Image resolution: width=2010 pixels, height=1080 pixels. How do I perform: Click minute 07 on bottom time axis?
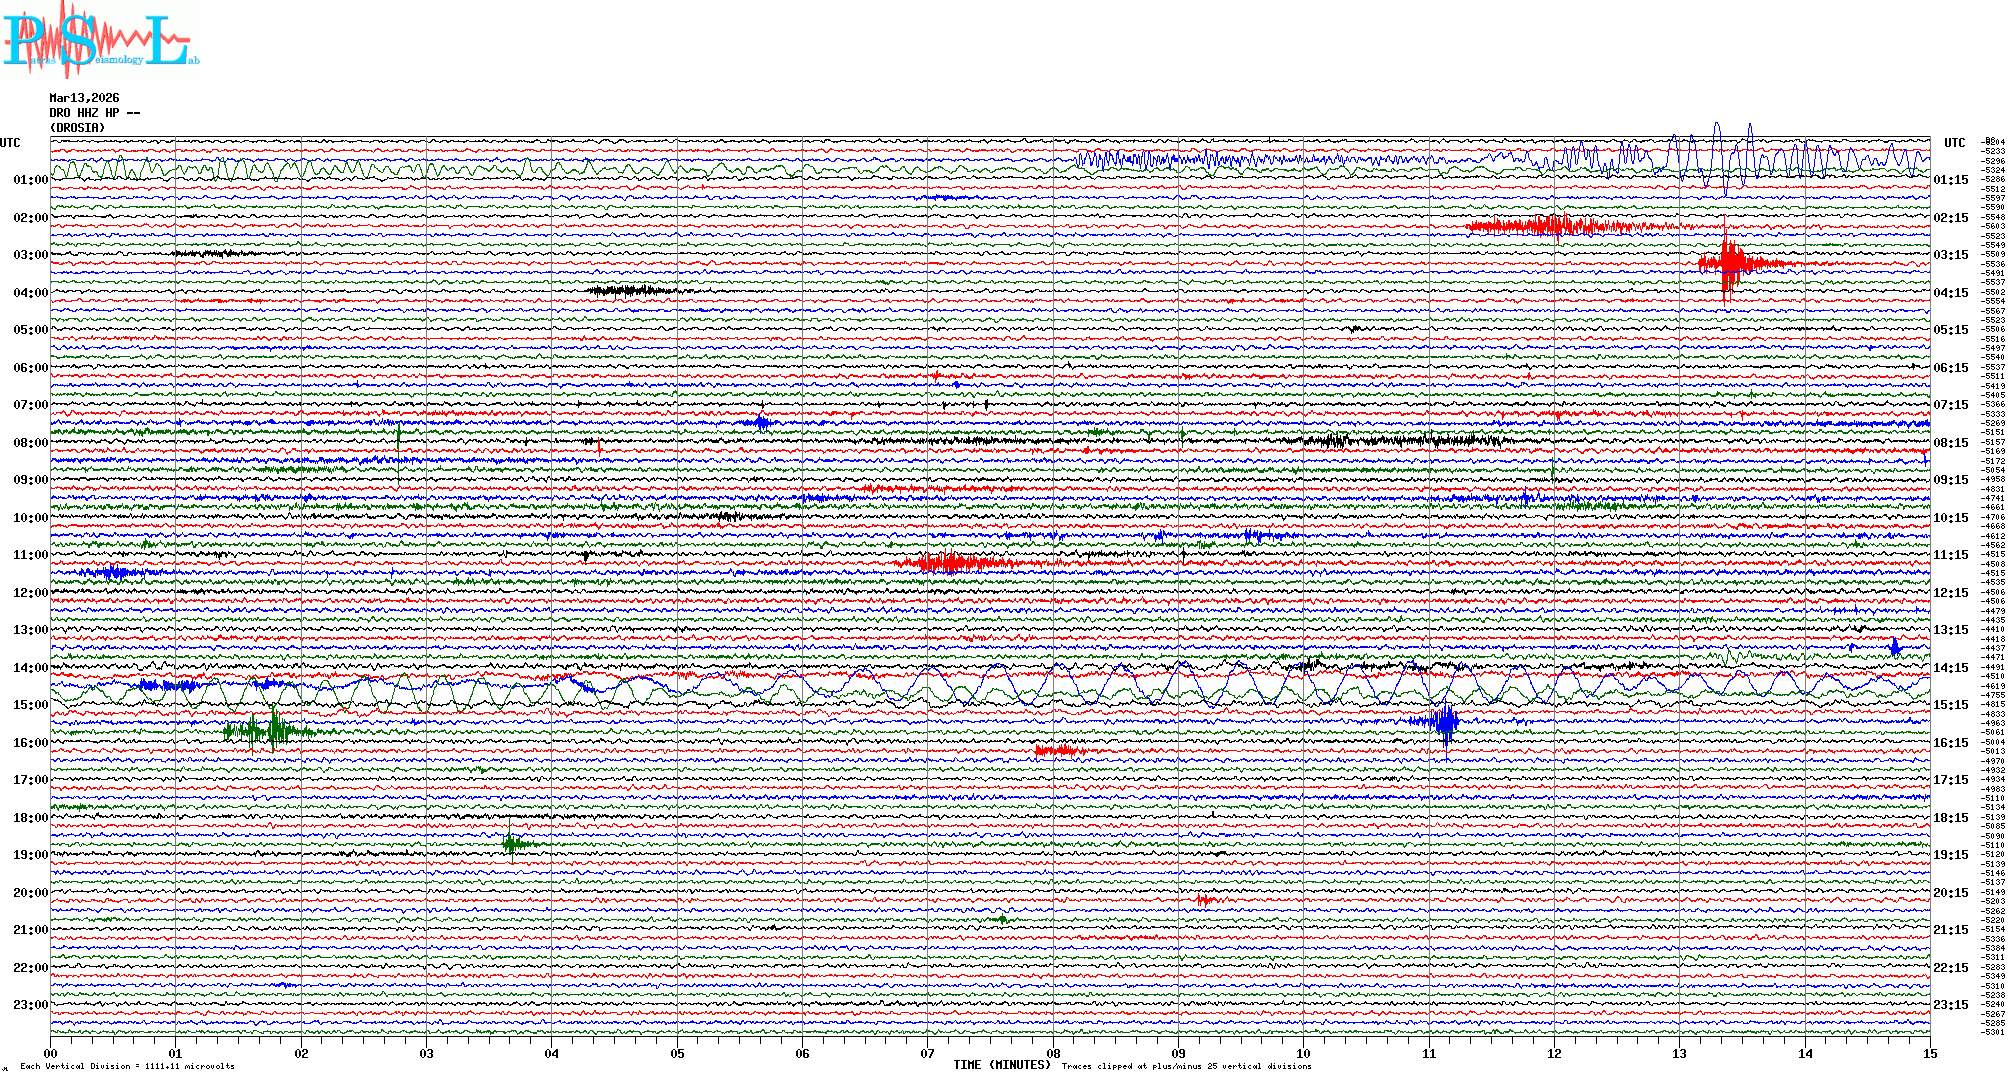point(927,1053)
